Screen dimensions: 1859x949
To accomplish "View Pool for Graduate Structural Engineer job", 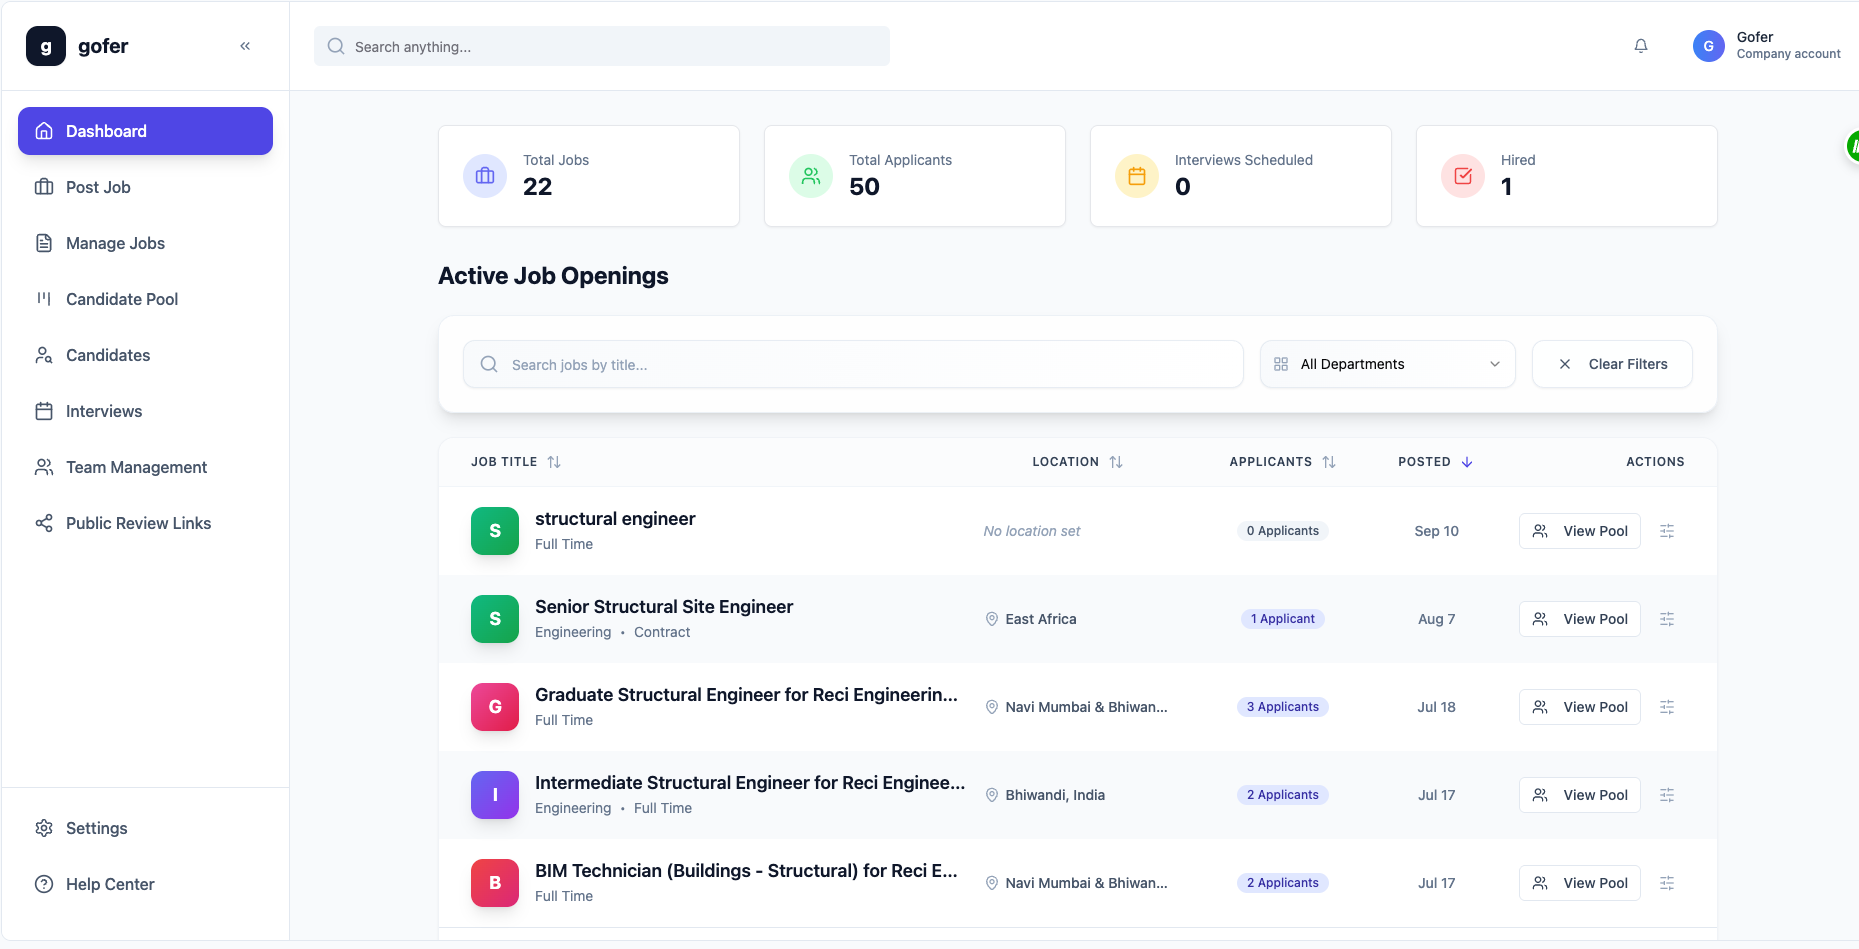I will click(x=1579, y=707).
